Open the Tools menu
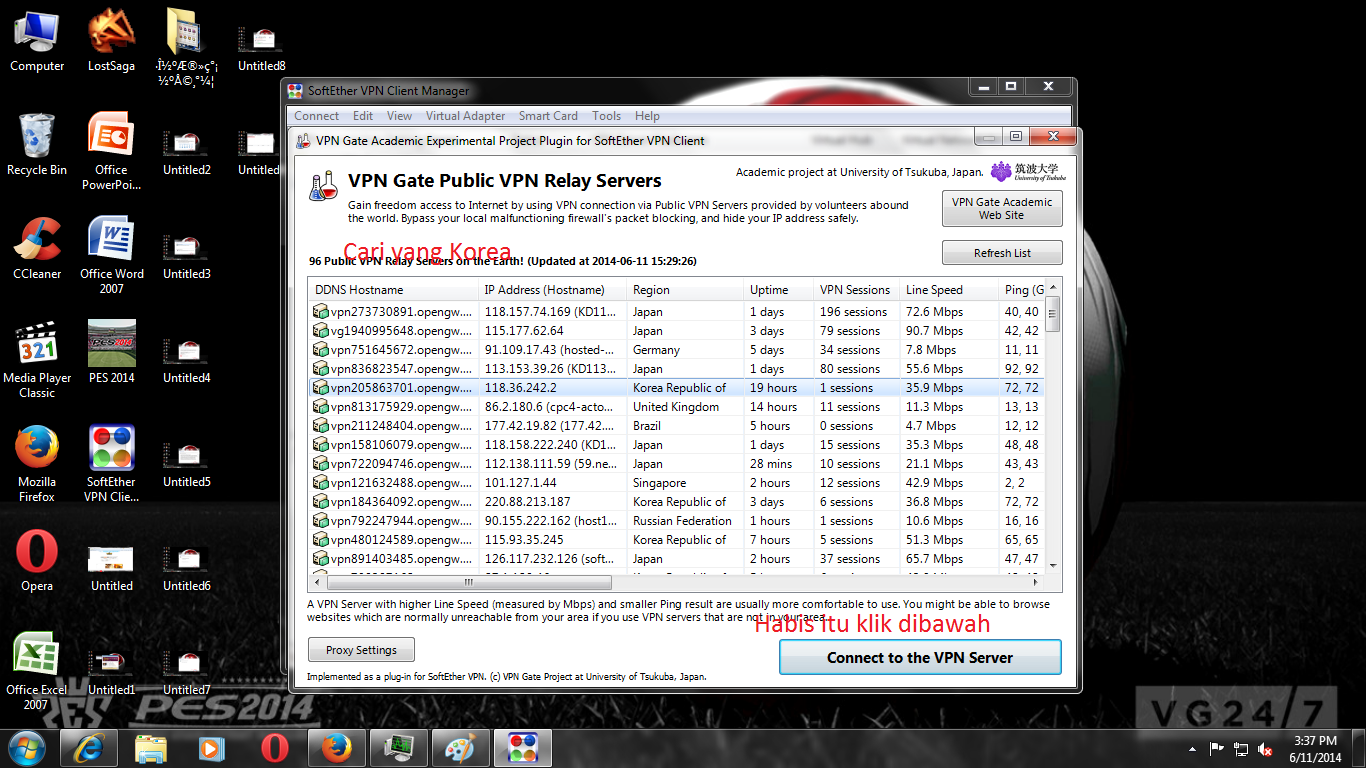The image size is (1366, 768). click(x=606, y=116)
